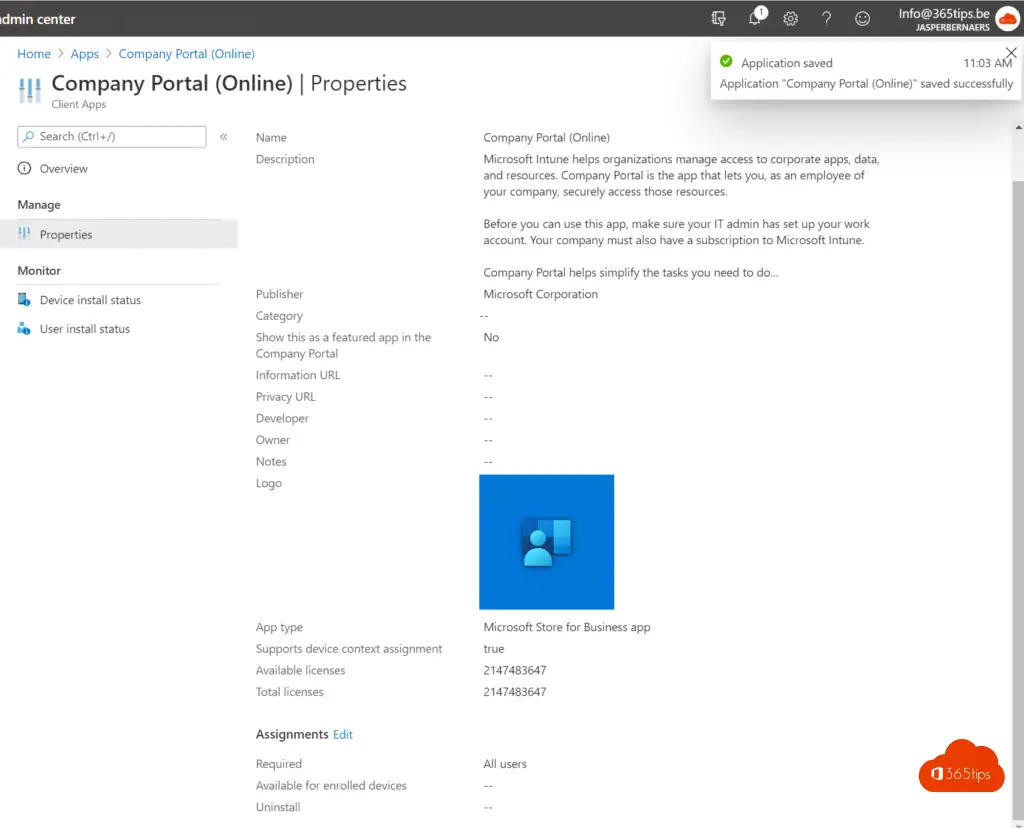Click the User install status icon

[24, 328]
